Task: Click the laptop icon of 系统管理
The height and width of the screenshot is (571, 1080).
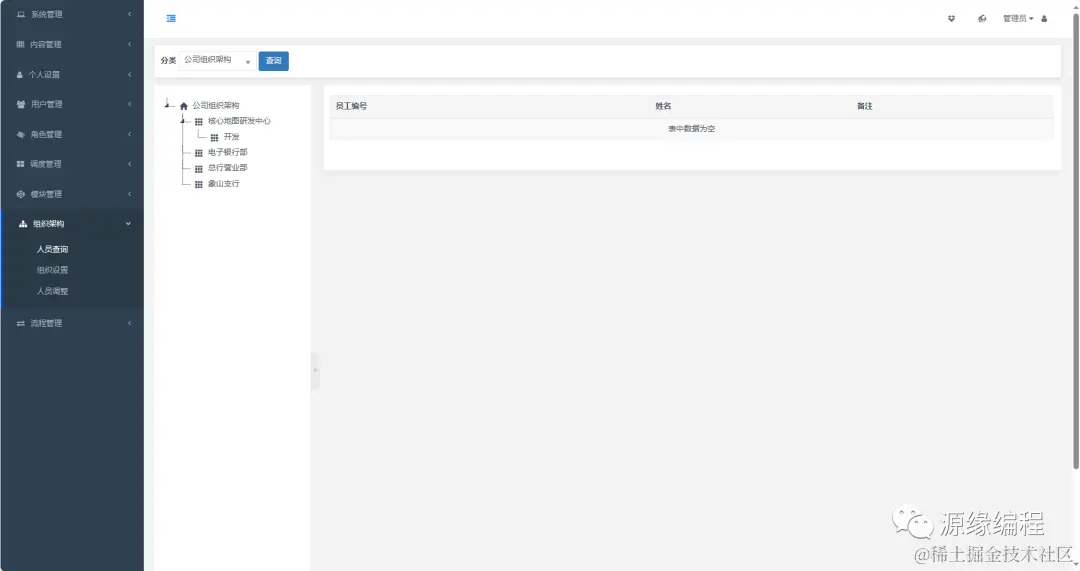Action: coord(21,14)
